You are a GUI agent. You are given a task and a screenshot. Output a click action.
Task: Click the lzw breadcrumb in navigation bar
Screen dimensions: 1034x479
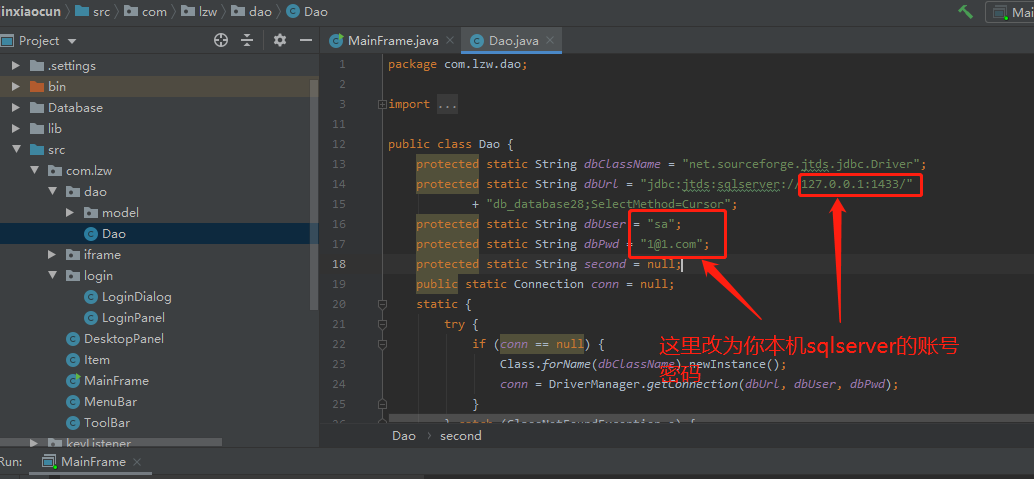click(x=199, y=11)
